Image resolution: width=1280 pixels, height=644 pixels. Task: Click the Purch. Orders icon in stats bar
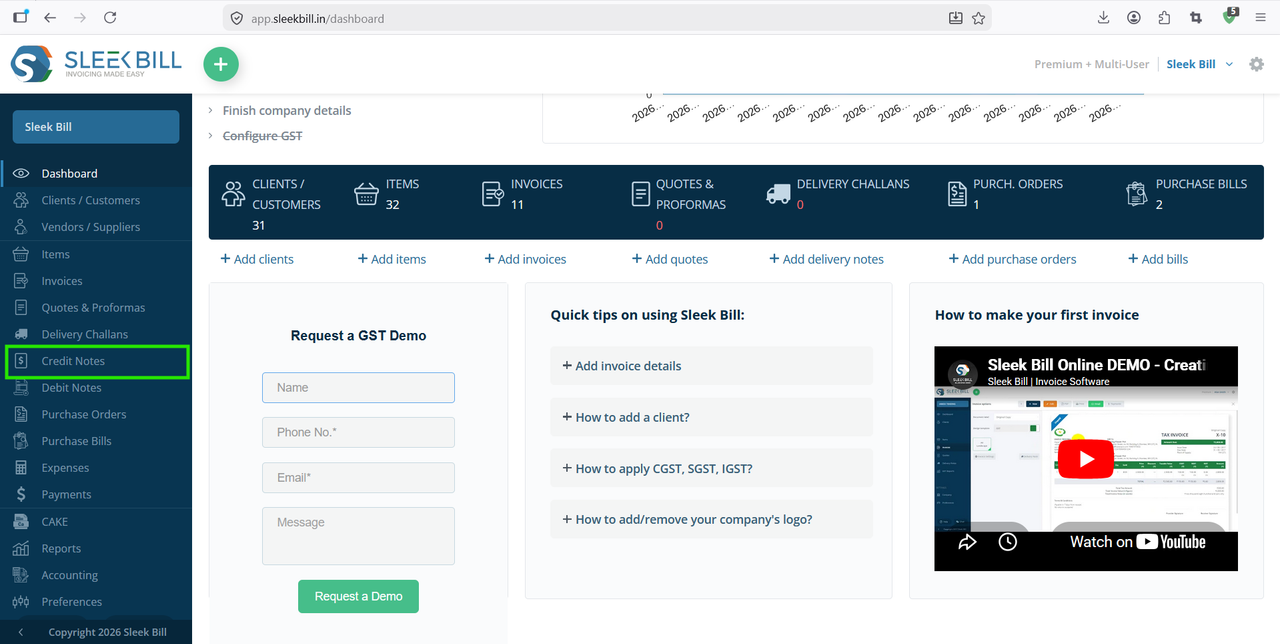[957, 194]
